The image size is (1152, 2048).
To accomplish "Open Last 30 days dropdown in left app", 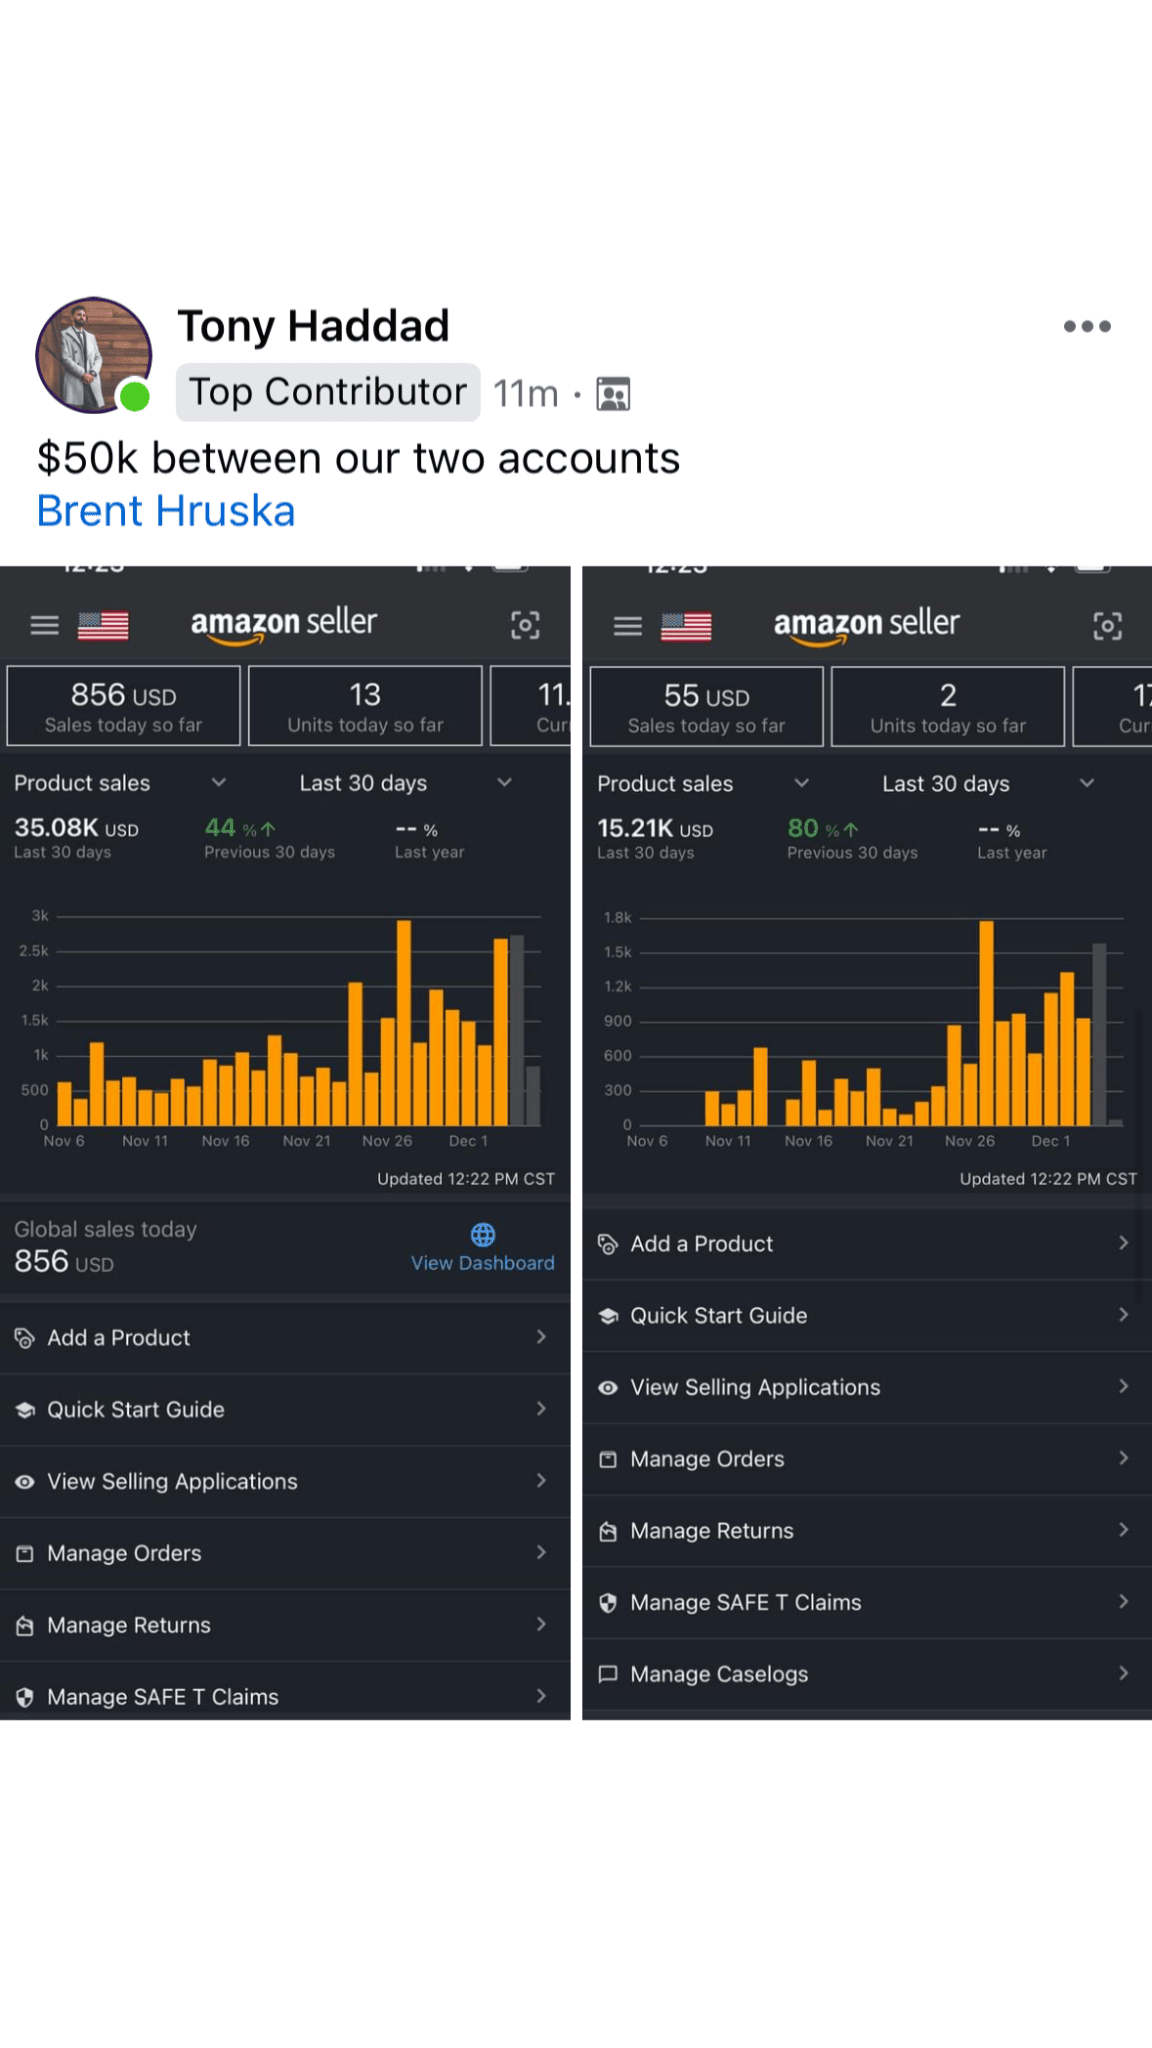I will pos(505,783).
